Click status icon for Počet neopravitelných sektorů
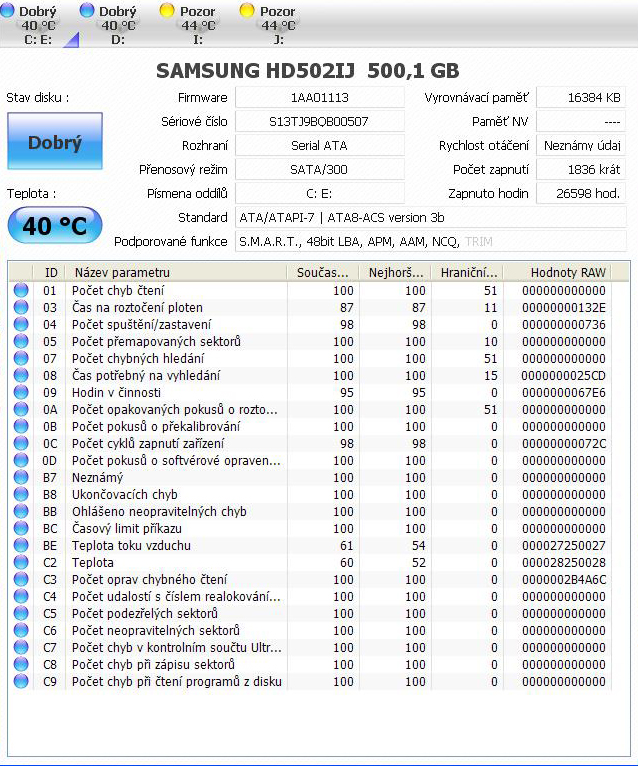The image size is (638, 766). pos(21,630)
